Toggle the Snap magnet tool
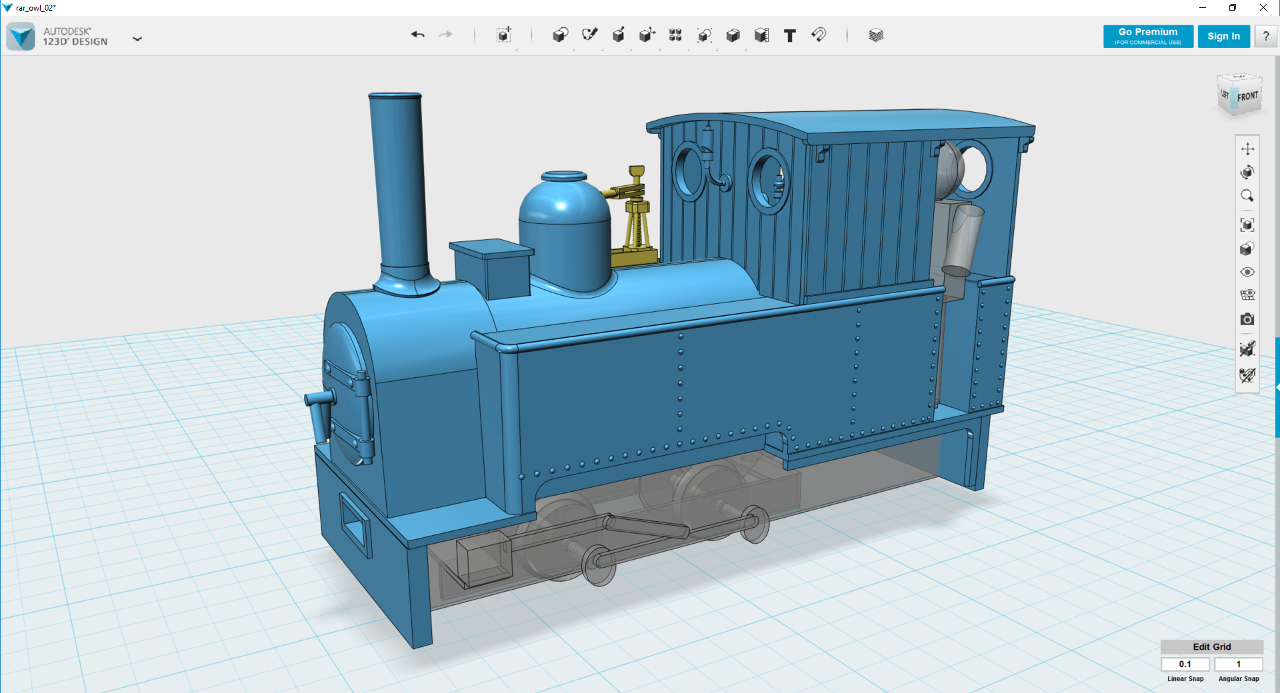Viewport: 1280px width, 693px height. (x=818, y=35)
